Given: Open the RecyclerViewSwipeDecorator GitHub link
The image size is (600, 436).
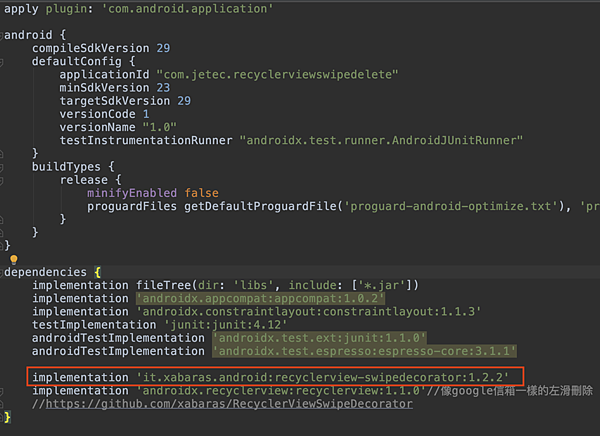Looking at the screenshot, I should [x=229, y=404].
